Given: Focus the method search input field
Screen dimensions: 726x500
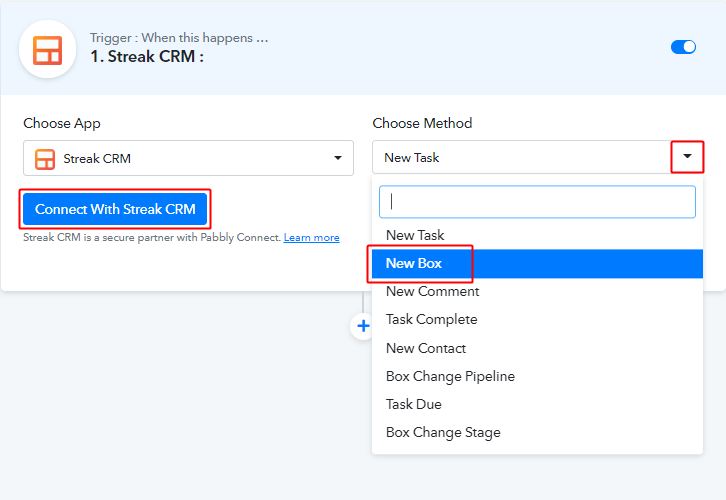Looking at the screenshot, I should [x=537, y=202].
